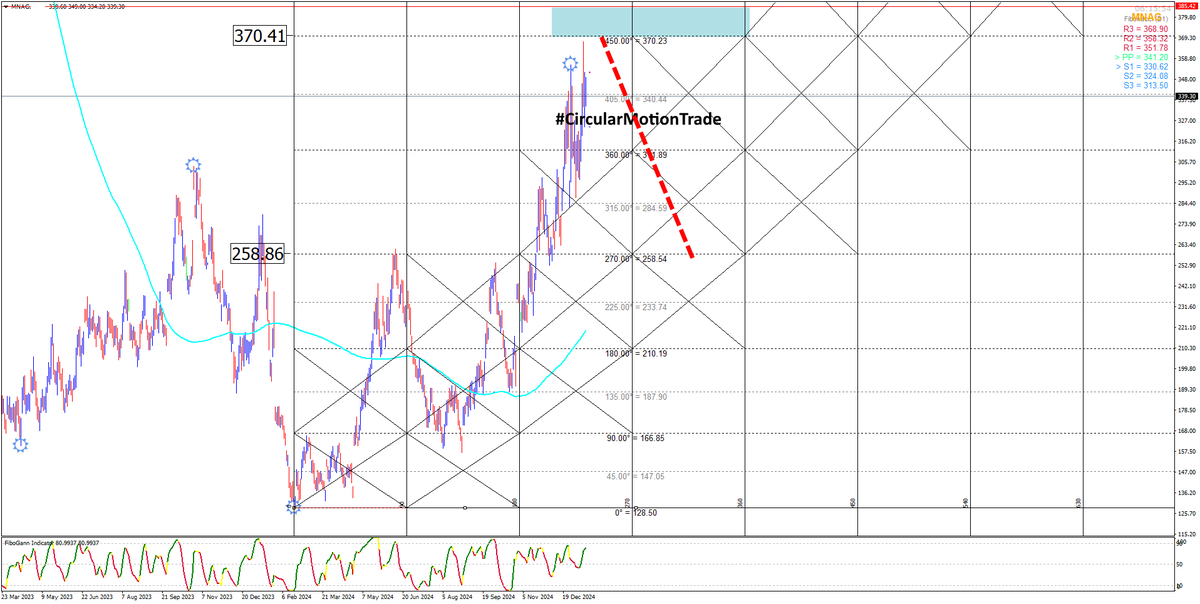Screen dimensions: 1200x604
Task: Open the MNAG chart symbol dropdown arrow
Action: tap(5, 5)
